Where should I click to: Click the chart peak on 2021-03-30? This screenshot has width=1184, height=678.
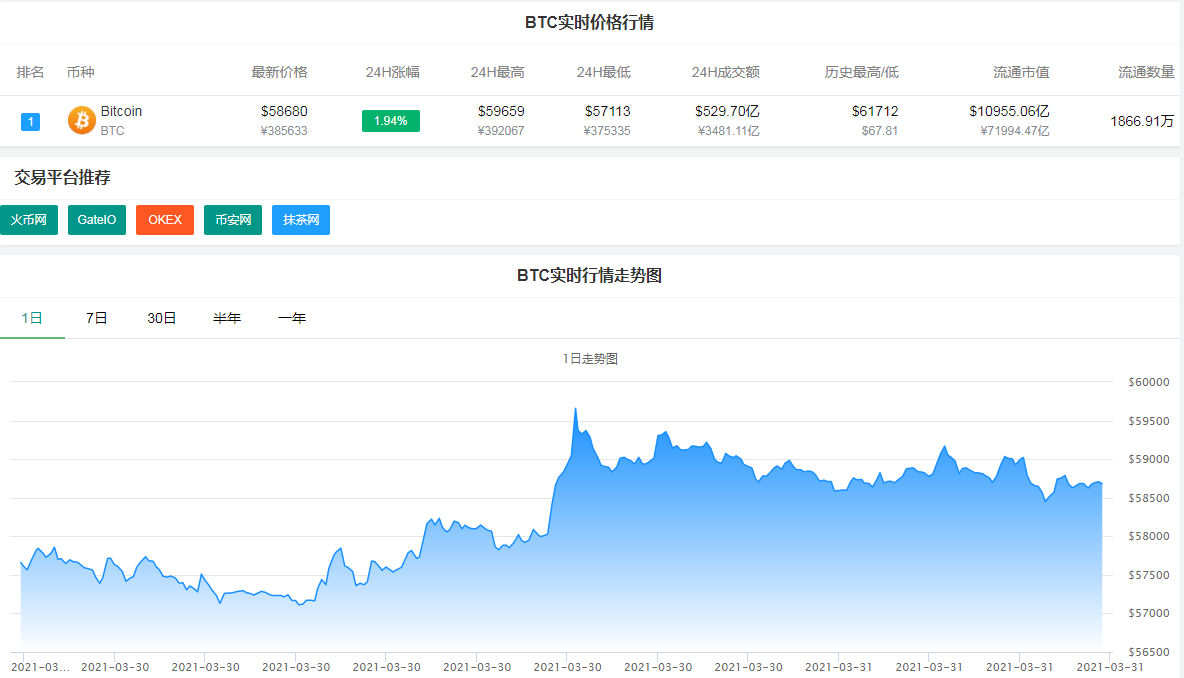[577, 408]
